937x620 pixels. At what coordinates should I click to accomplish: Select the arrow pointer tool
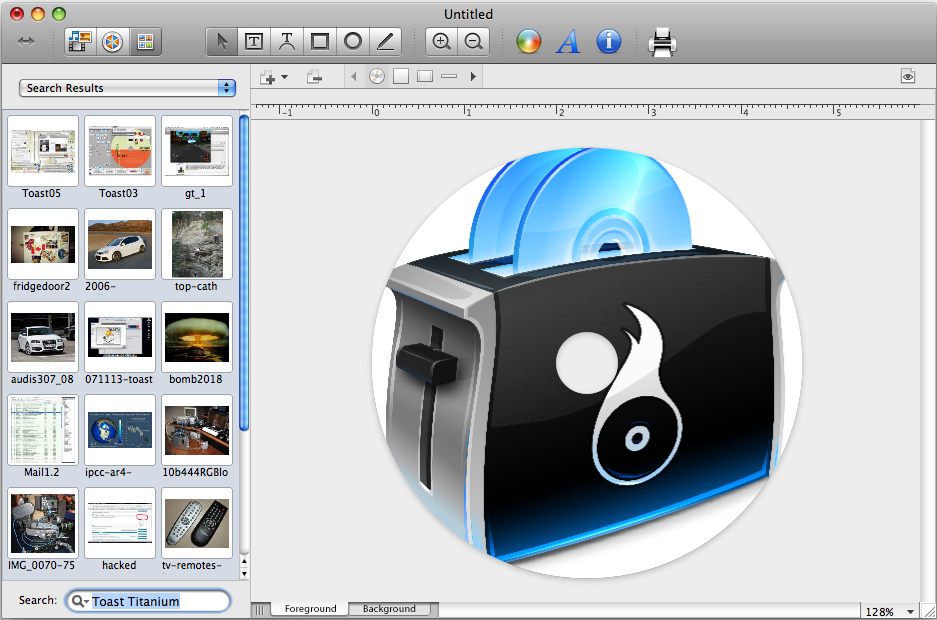(222, 42)
